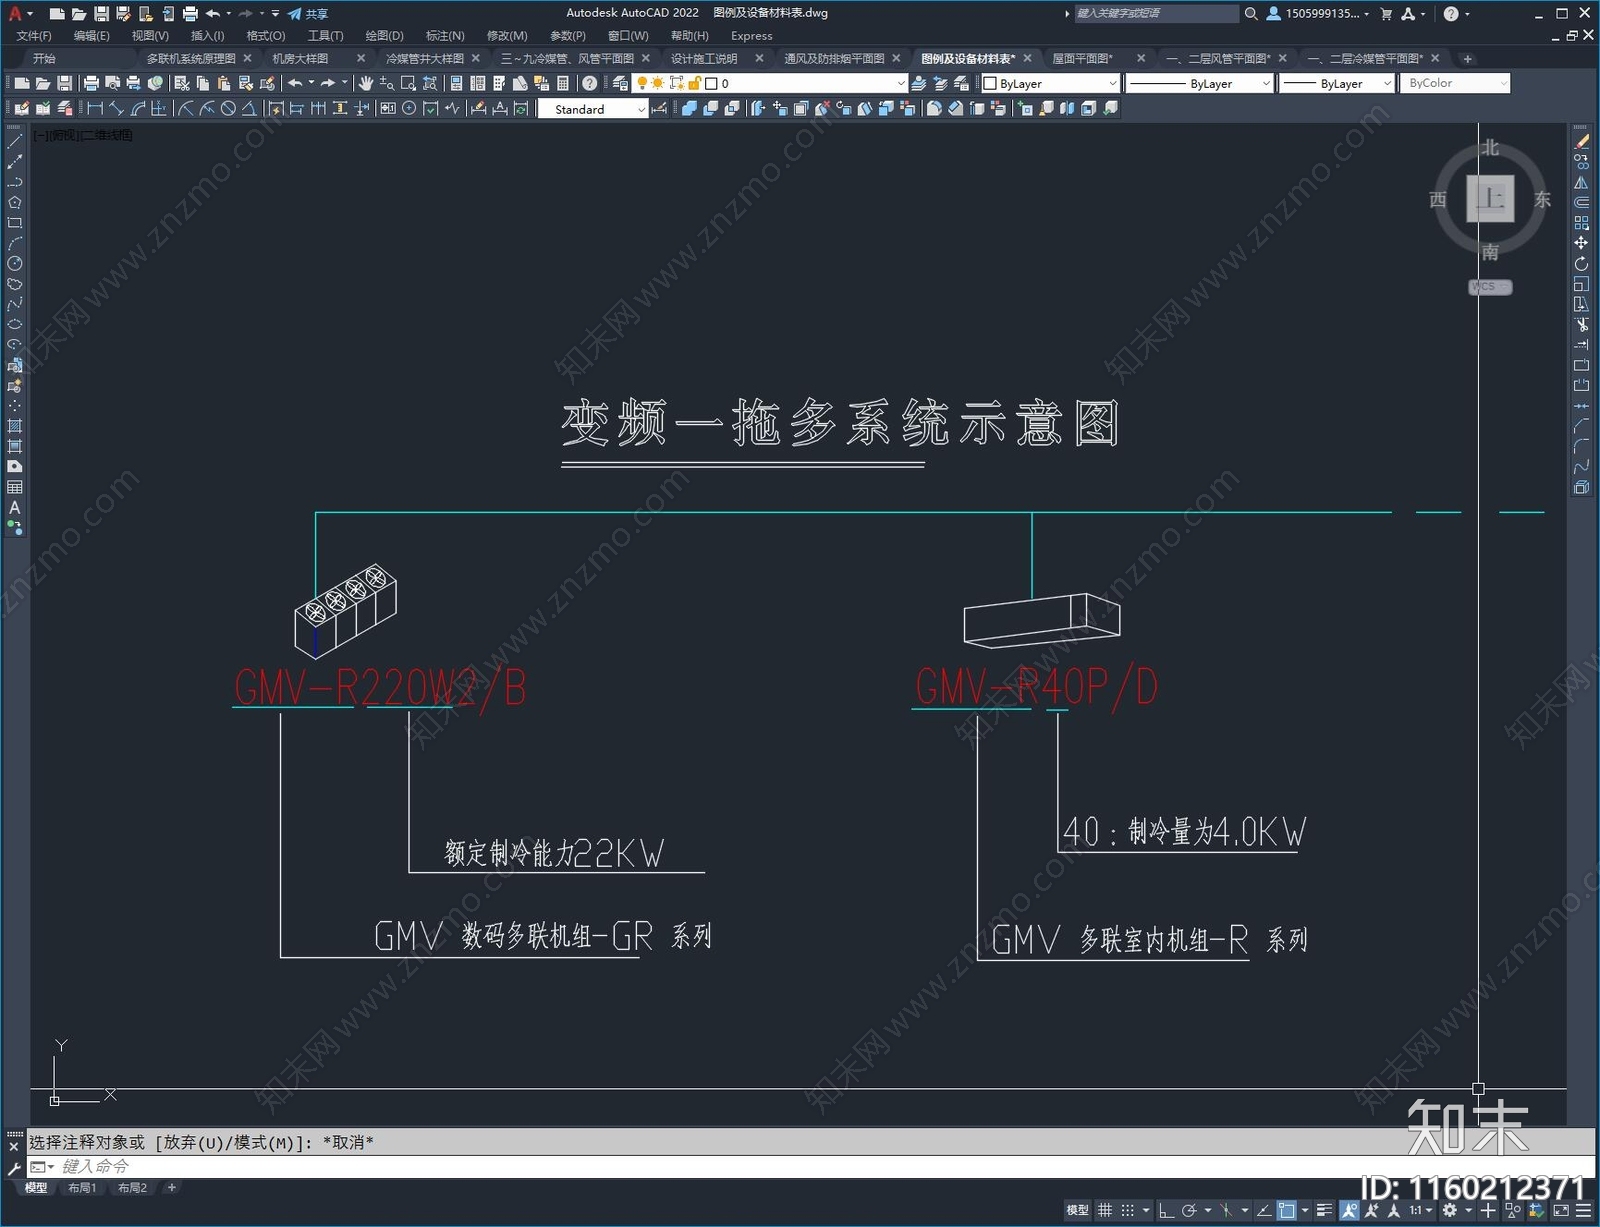Click the Zoom Window icon
The height and width of the screenshot is (1227, 1600).
[x=408, y=83]
